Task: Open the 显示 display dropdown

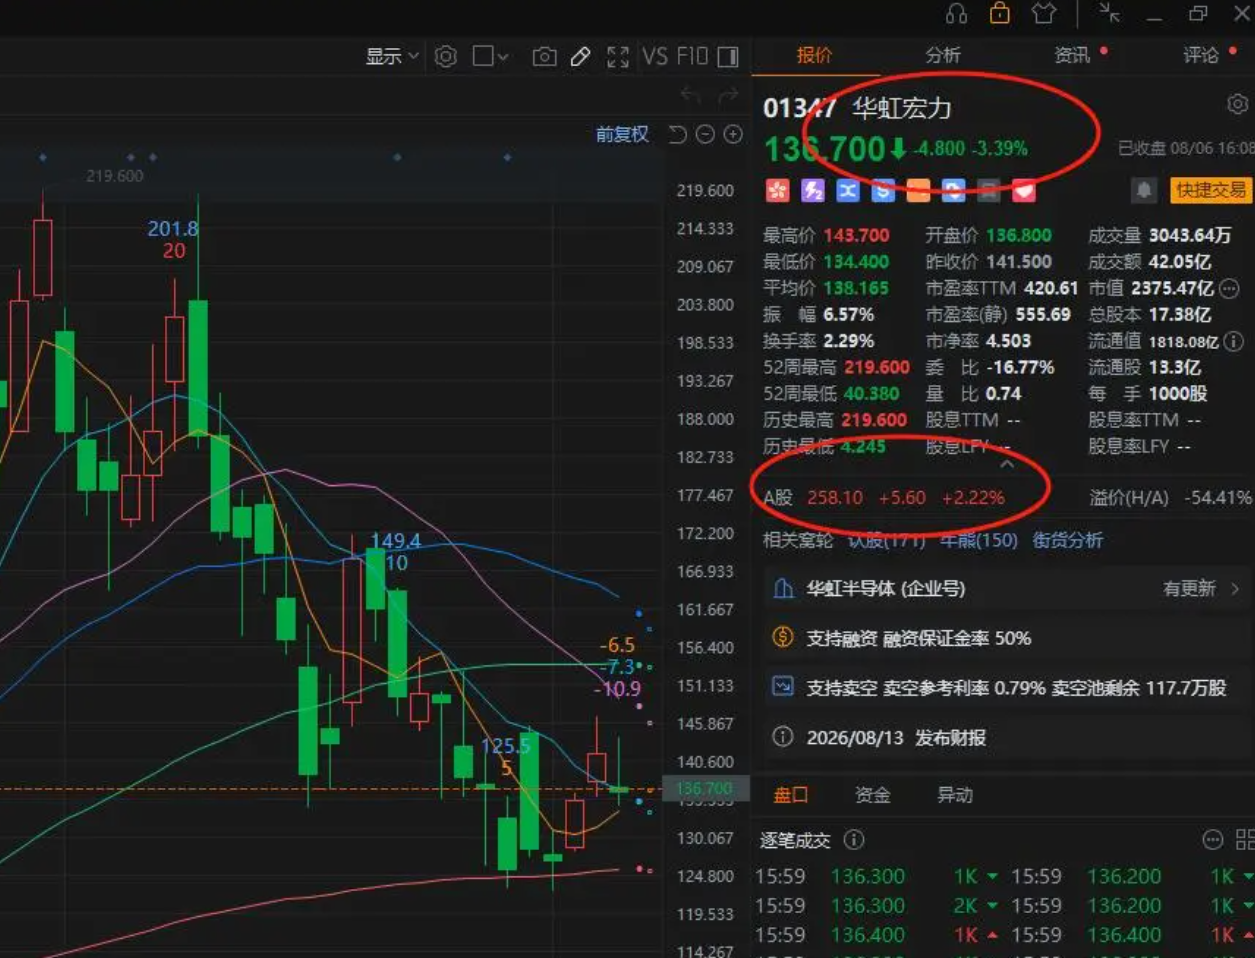Action: click(391, 57)
